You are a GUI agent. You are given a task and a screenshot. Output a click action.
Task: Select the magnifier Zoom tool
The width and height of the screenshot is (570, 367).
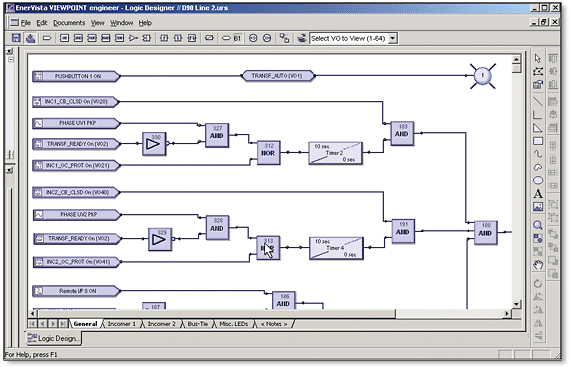pyautogui.click(x=538, y=225)
